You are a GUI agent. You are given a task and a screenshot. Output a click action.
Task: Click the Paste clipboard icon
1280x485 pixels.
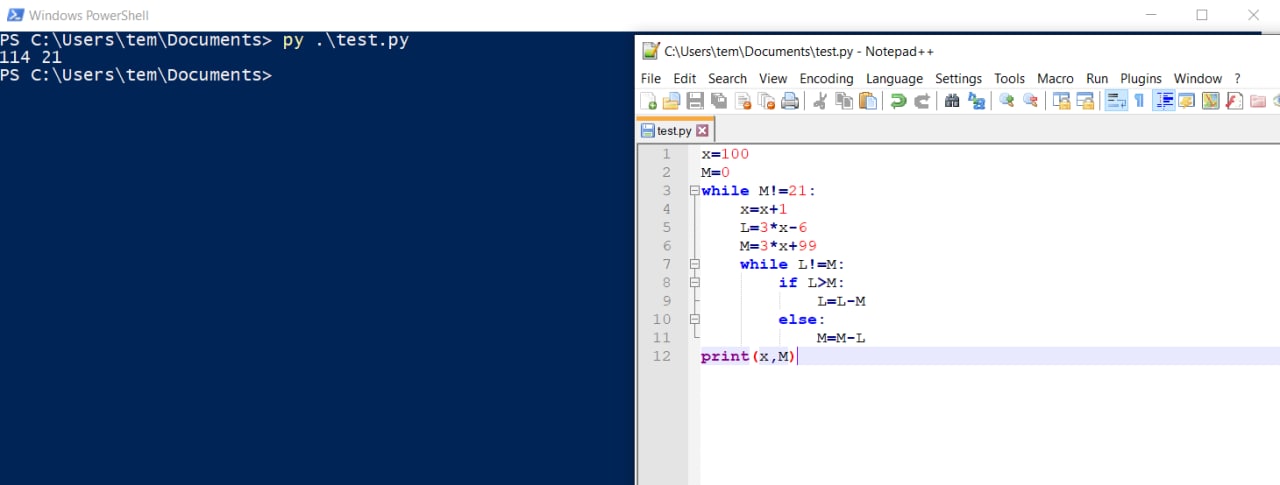(x=867, y=100)
